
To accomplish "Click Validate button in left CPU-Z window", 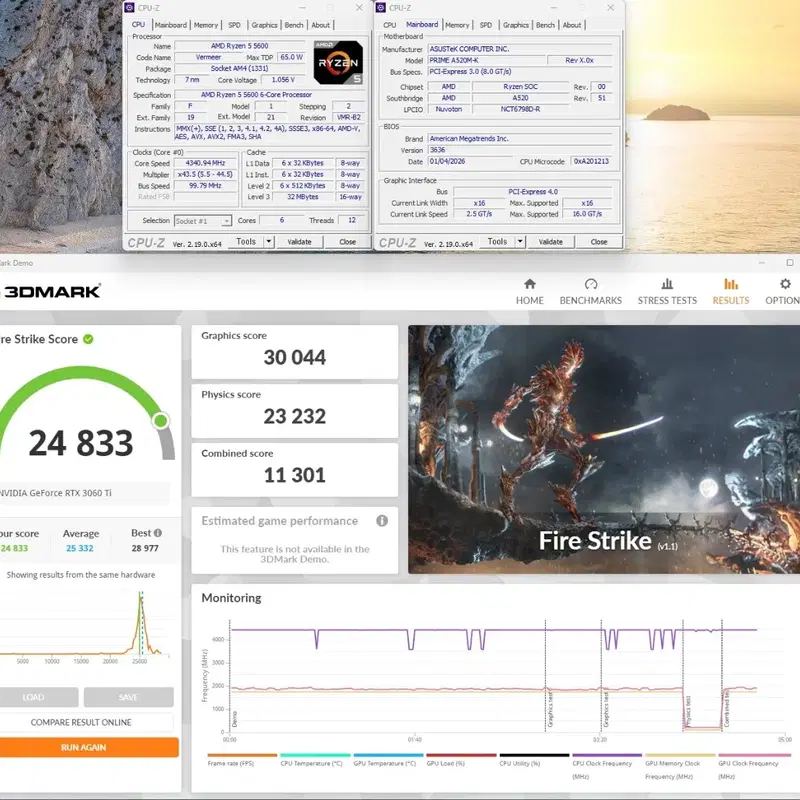I will pyautogui.click(x=299, y=242).
